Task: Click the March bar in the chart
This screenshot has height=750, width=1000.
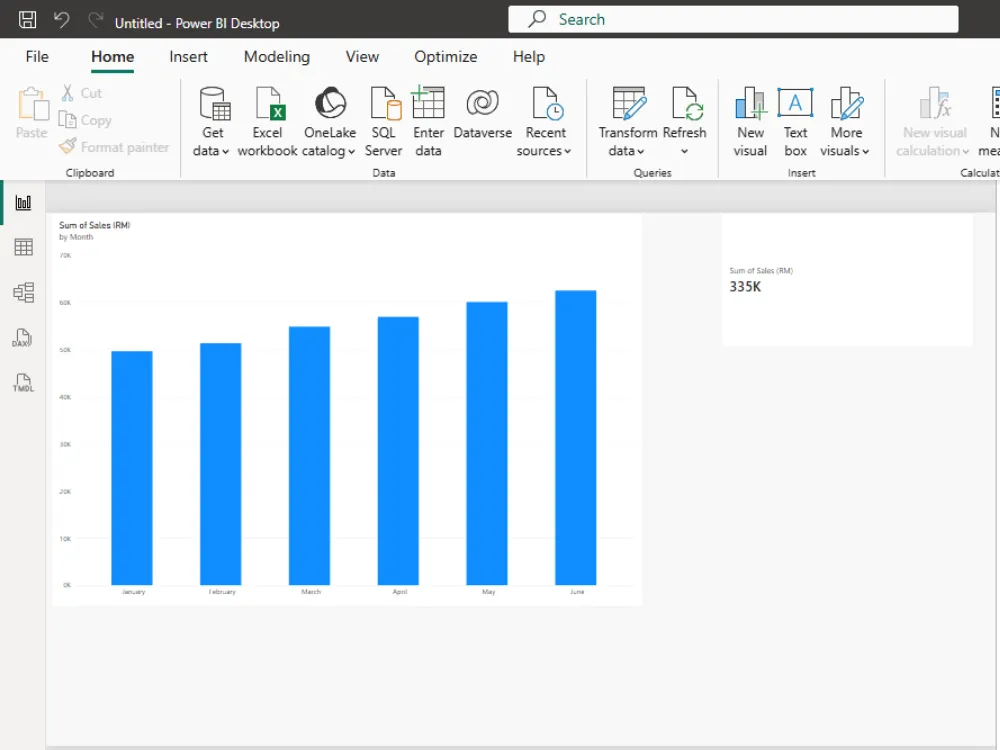Action: (309, 455)
